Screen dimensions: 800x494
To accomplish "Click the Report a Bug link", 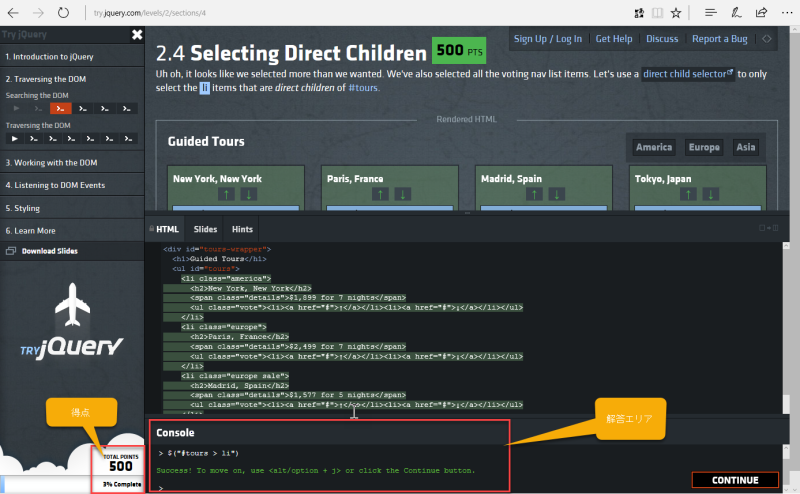I will pyautogui.click(x=719, y=39).
